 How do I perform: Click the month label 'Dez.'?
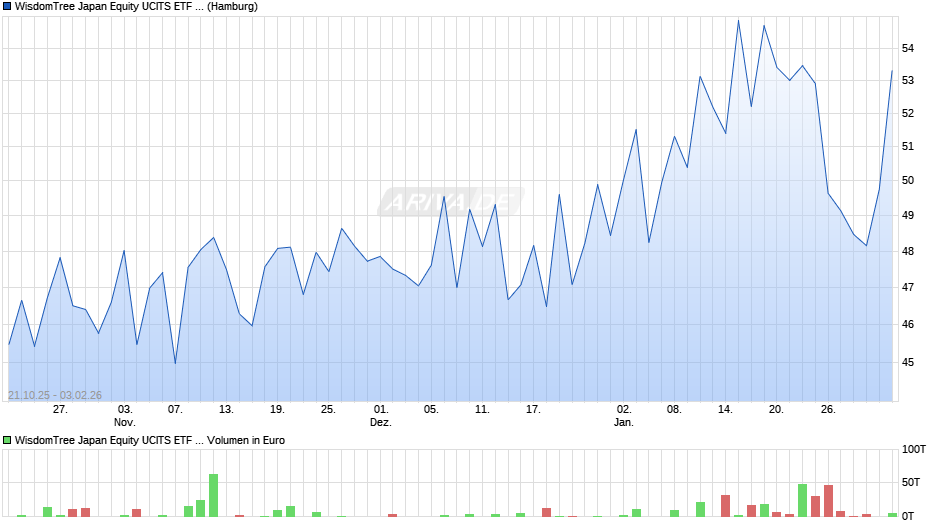point(381,422)
